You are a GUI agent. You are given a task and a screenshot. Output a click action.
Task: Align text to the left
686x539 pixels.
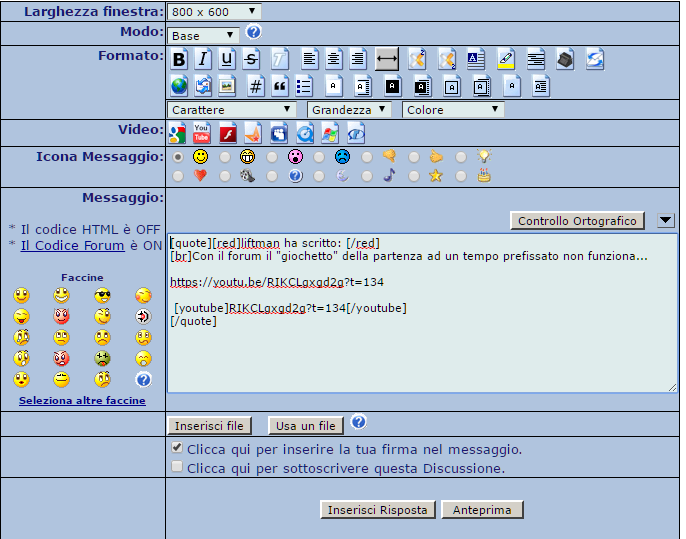310,59
